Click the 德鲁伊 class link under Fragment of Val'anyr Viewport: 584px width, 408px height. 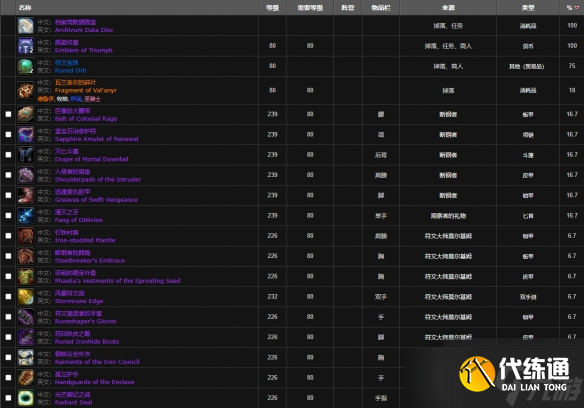(x=45, y=99)
